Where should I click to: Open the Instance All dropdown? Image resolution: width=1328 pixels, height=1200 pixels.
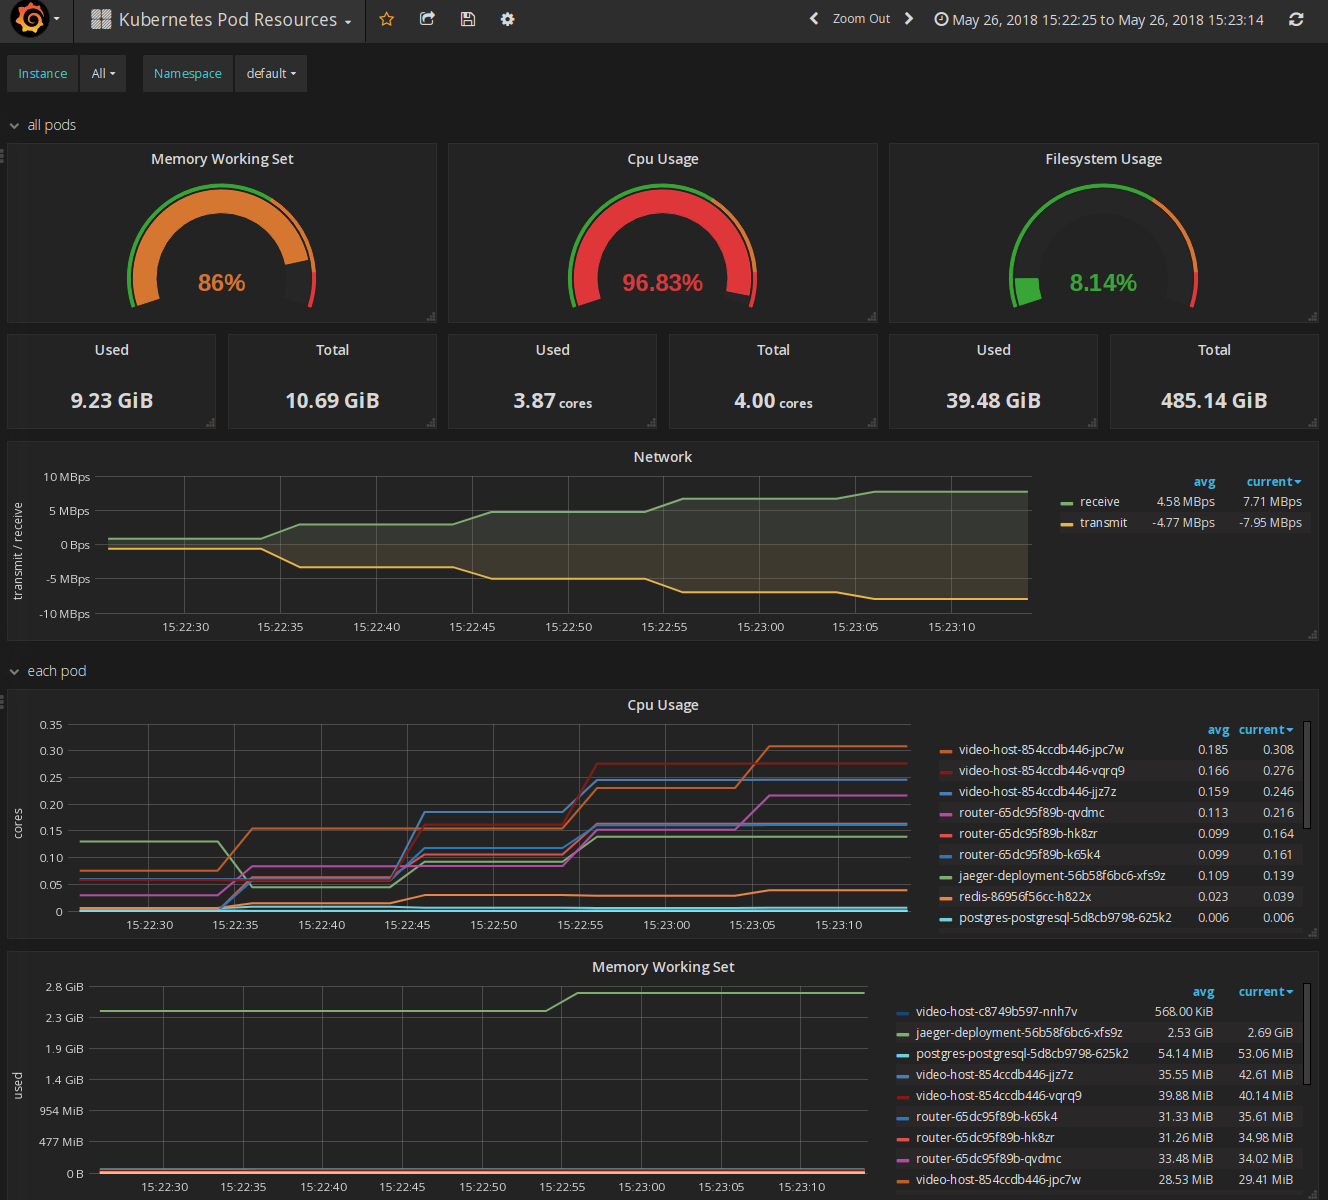tap(104, 74)
